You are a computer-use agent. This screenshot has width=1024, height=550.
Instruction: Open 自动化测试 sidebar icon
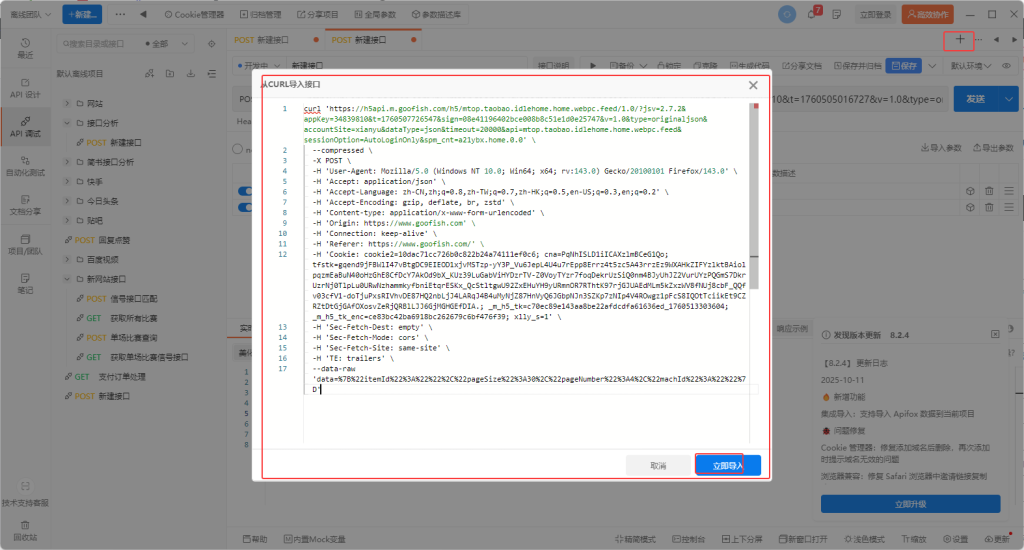click(25, 166)
